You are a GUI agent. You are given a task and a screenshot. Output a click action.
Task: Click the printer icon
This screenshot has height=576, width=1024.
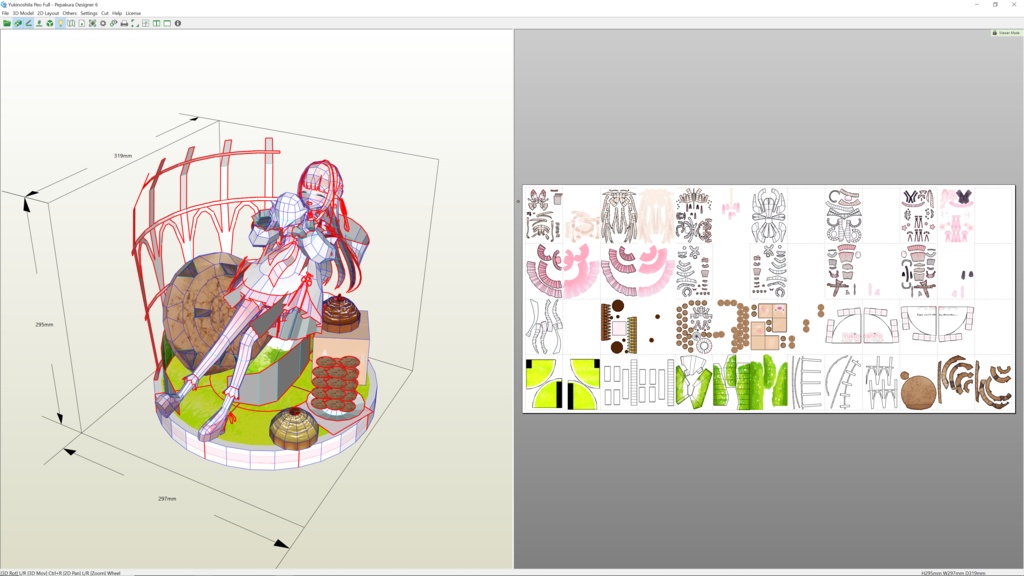(x=124, y=24)
